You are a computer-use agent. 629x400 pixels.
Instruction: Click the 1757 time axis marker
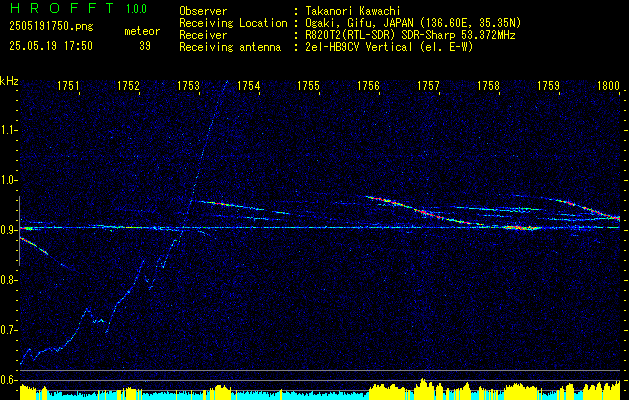point(428,86)
